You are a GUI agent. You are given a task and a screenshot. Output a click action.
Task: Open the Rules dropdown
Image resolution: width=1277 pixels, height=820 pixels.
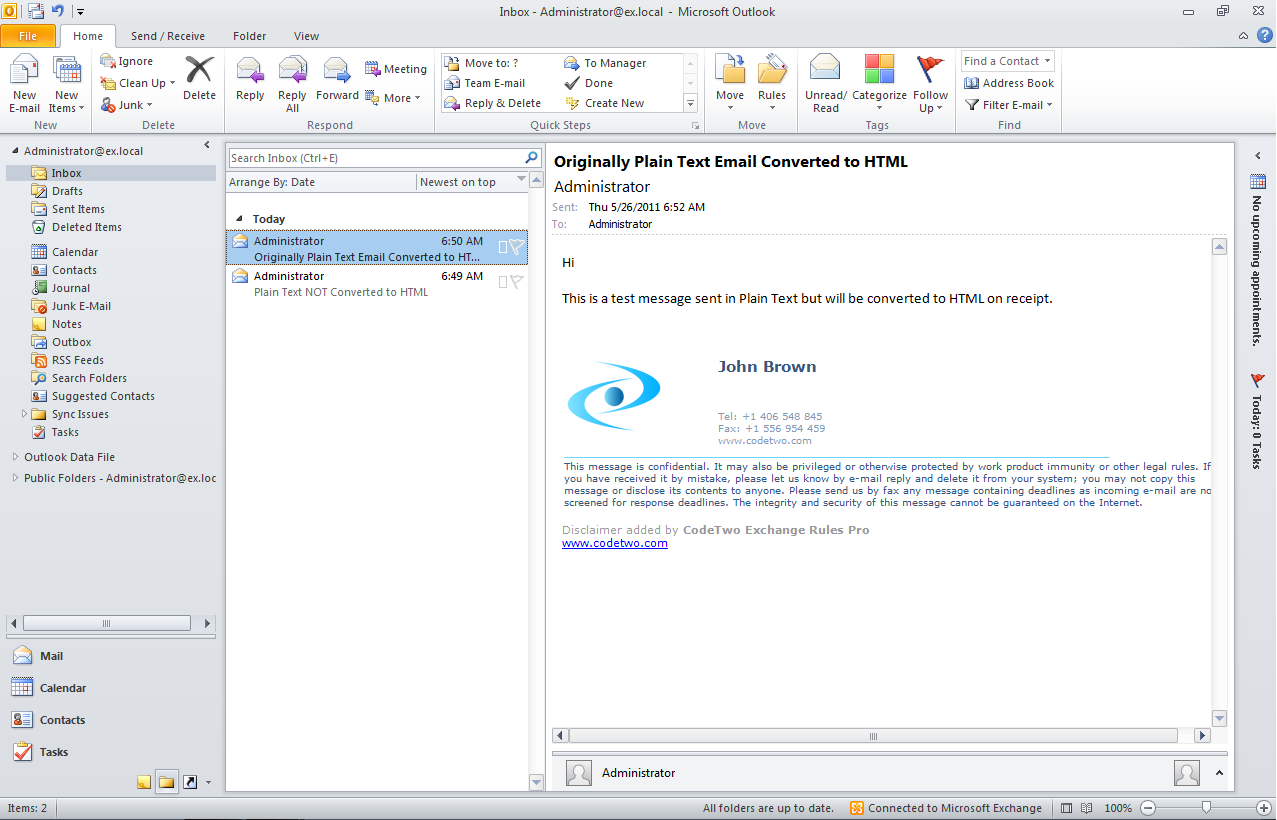tap(772, 85)
